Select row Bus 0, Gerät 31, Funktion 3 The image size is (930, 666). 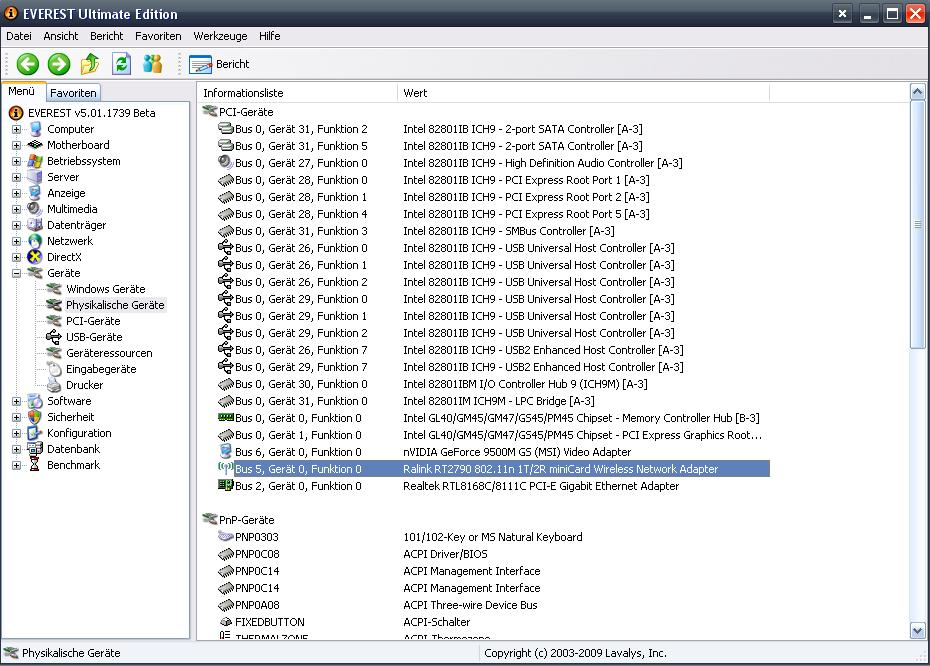[x=493, y=231]
